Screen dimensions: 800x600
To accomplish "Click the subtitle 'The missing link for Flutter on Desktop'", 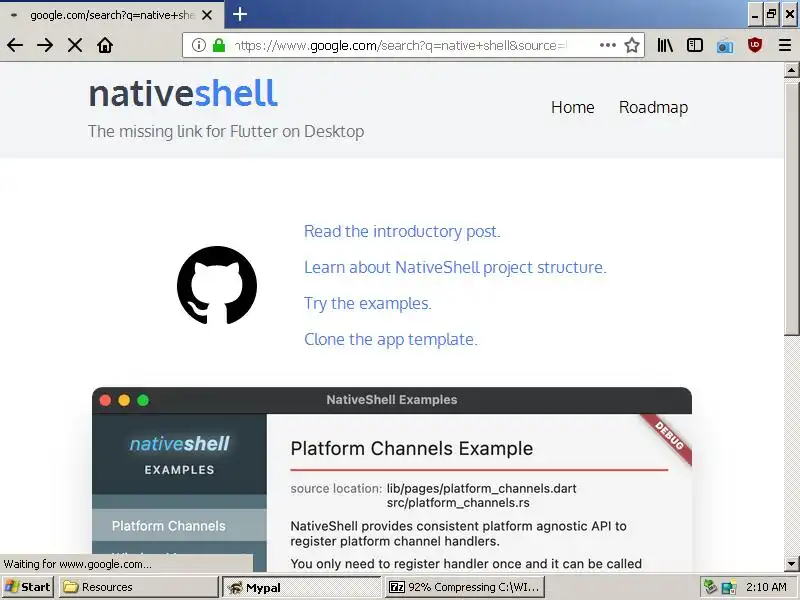I will (x=226, y=132).
